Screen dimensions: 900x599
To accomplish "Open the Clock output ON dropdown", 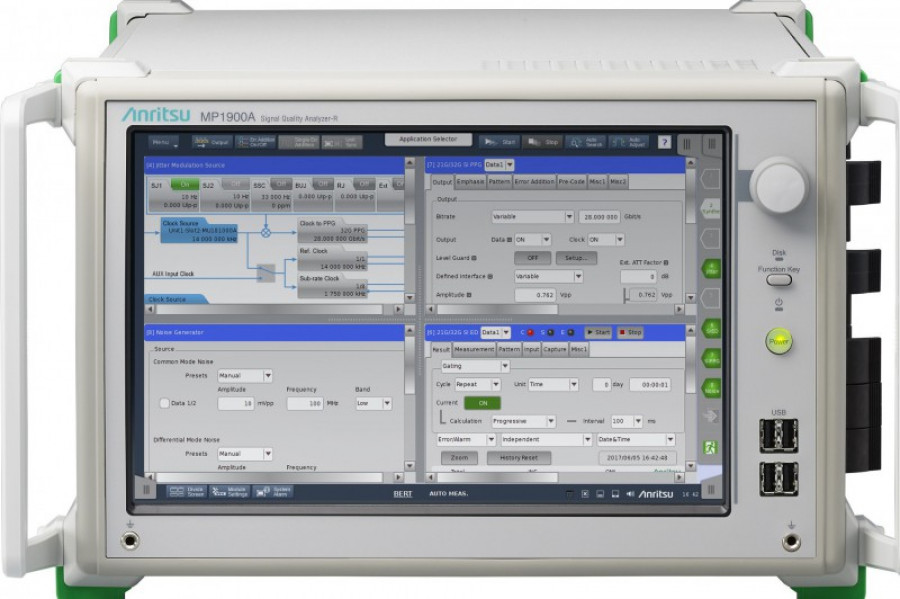I will tap(605, 240).
